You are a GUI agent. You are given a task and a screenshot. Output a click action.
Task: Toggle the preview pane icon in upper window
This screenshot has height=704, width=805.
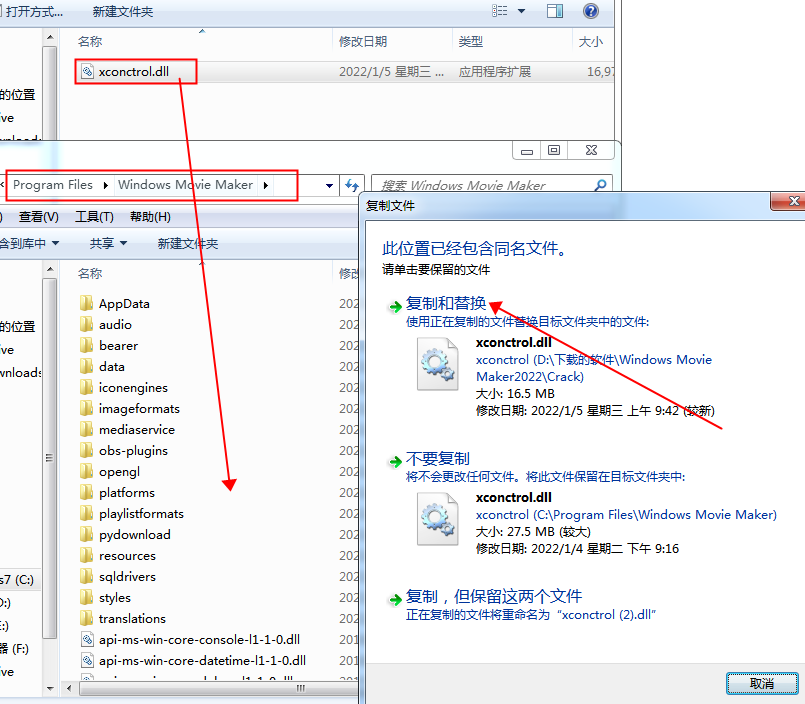[554, 11]
